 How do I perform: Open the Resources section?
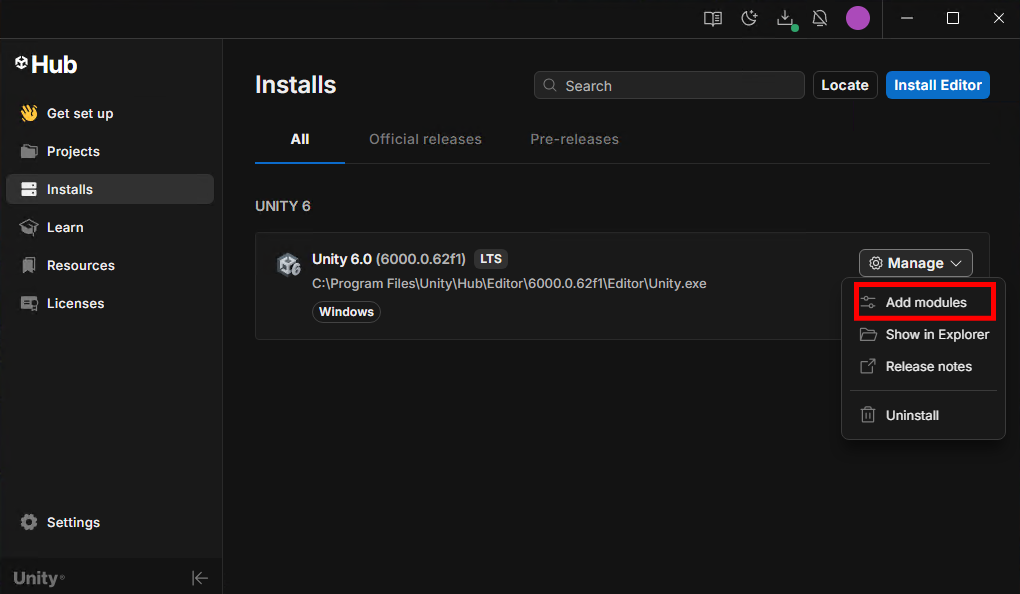click(x=80, y=266)
